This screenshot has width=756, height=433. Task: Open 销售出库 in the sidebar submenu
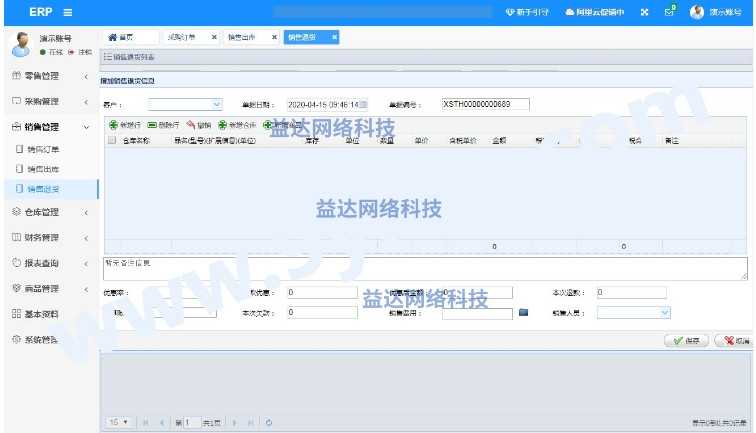(43, 169)
